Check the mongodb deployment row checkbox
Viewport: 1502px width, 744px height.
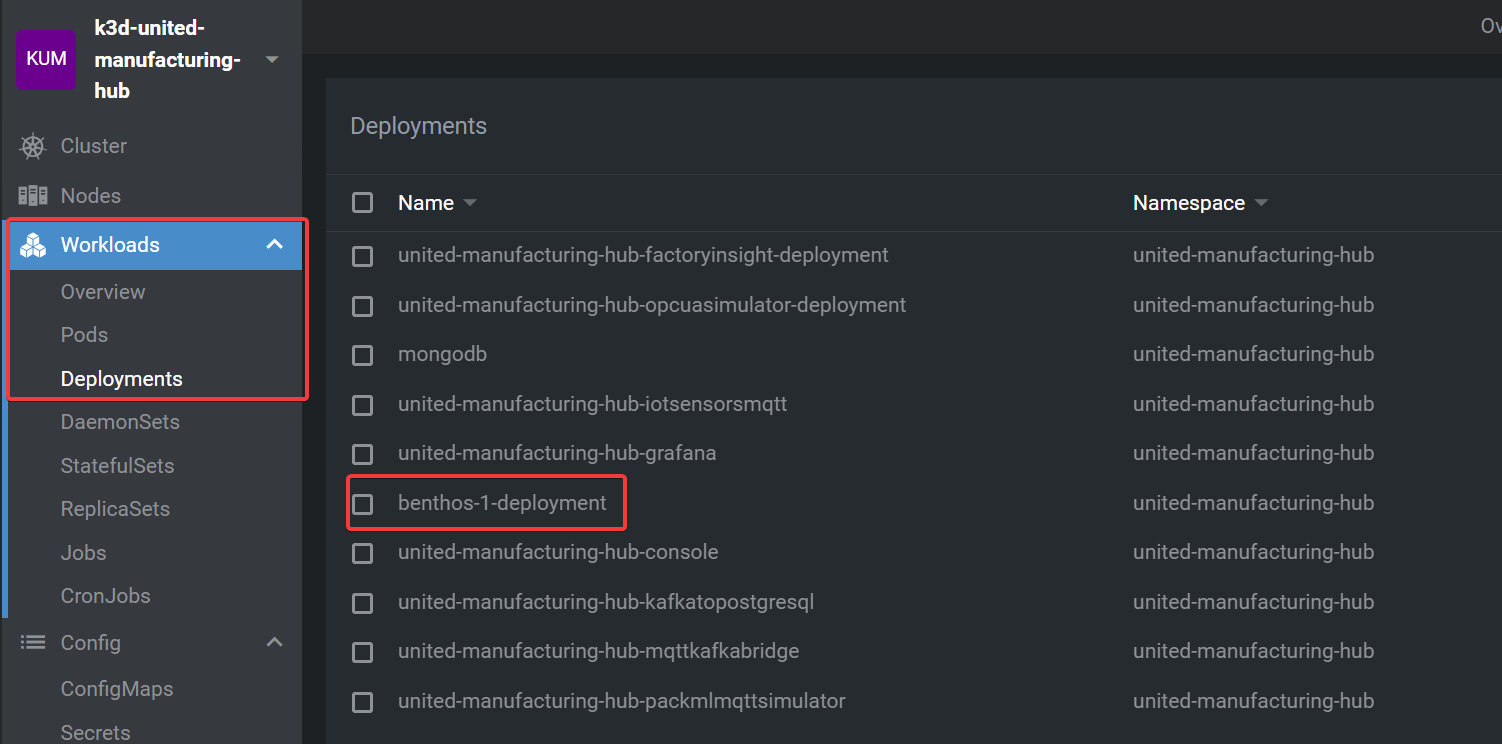(362, 354)
